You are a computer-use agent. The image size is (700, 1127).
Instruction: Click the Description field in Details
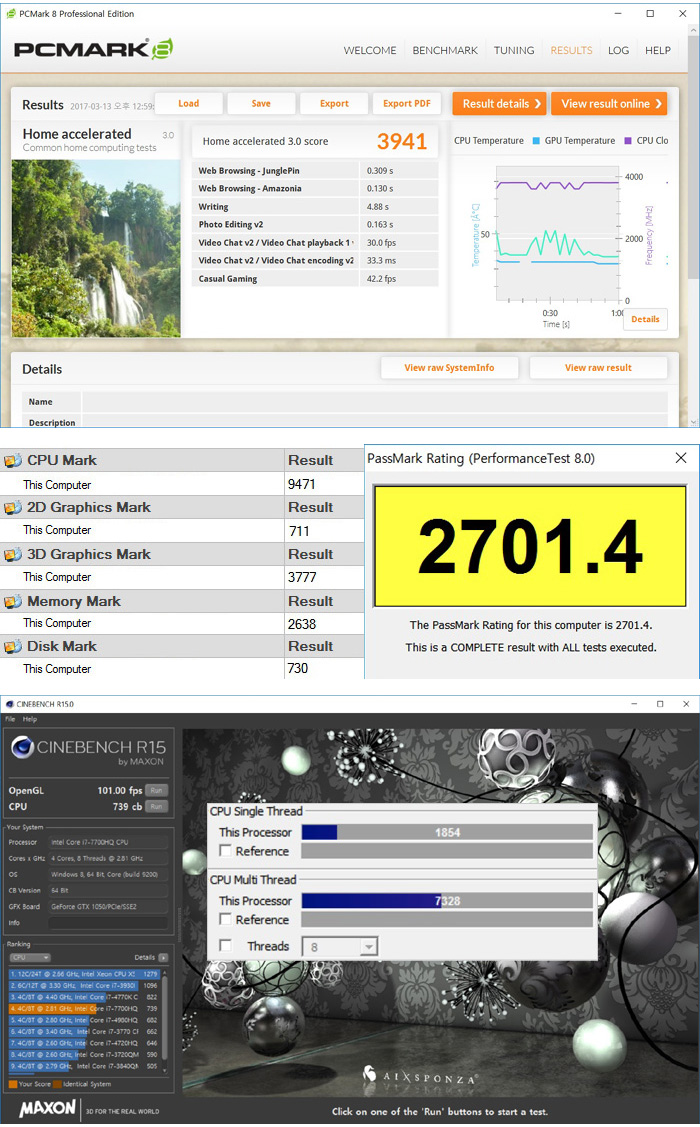[x=374, y=422]
